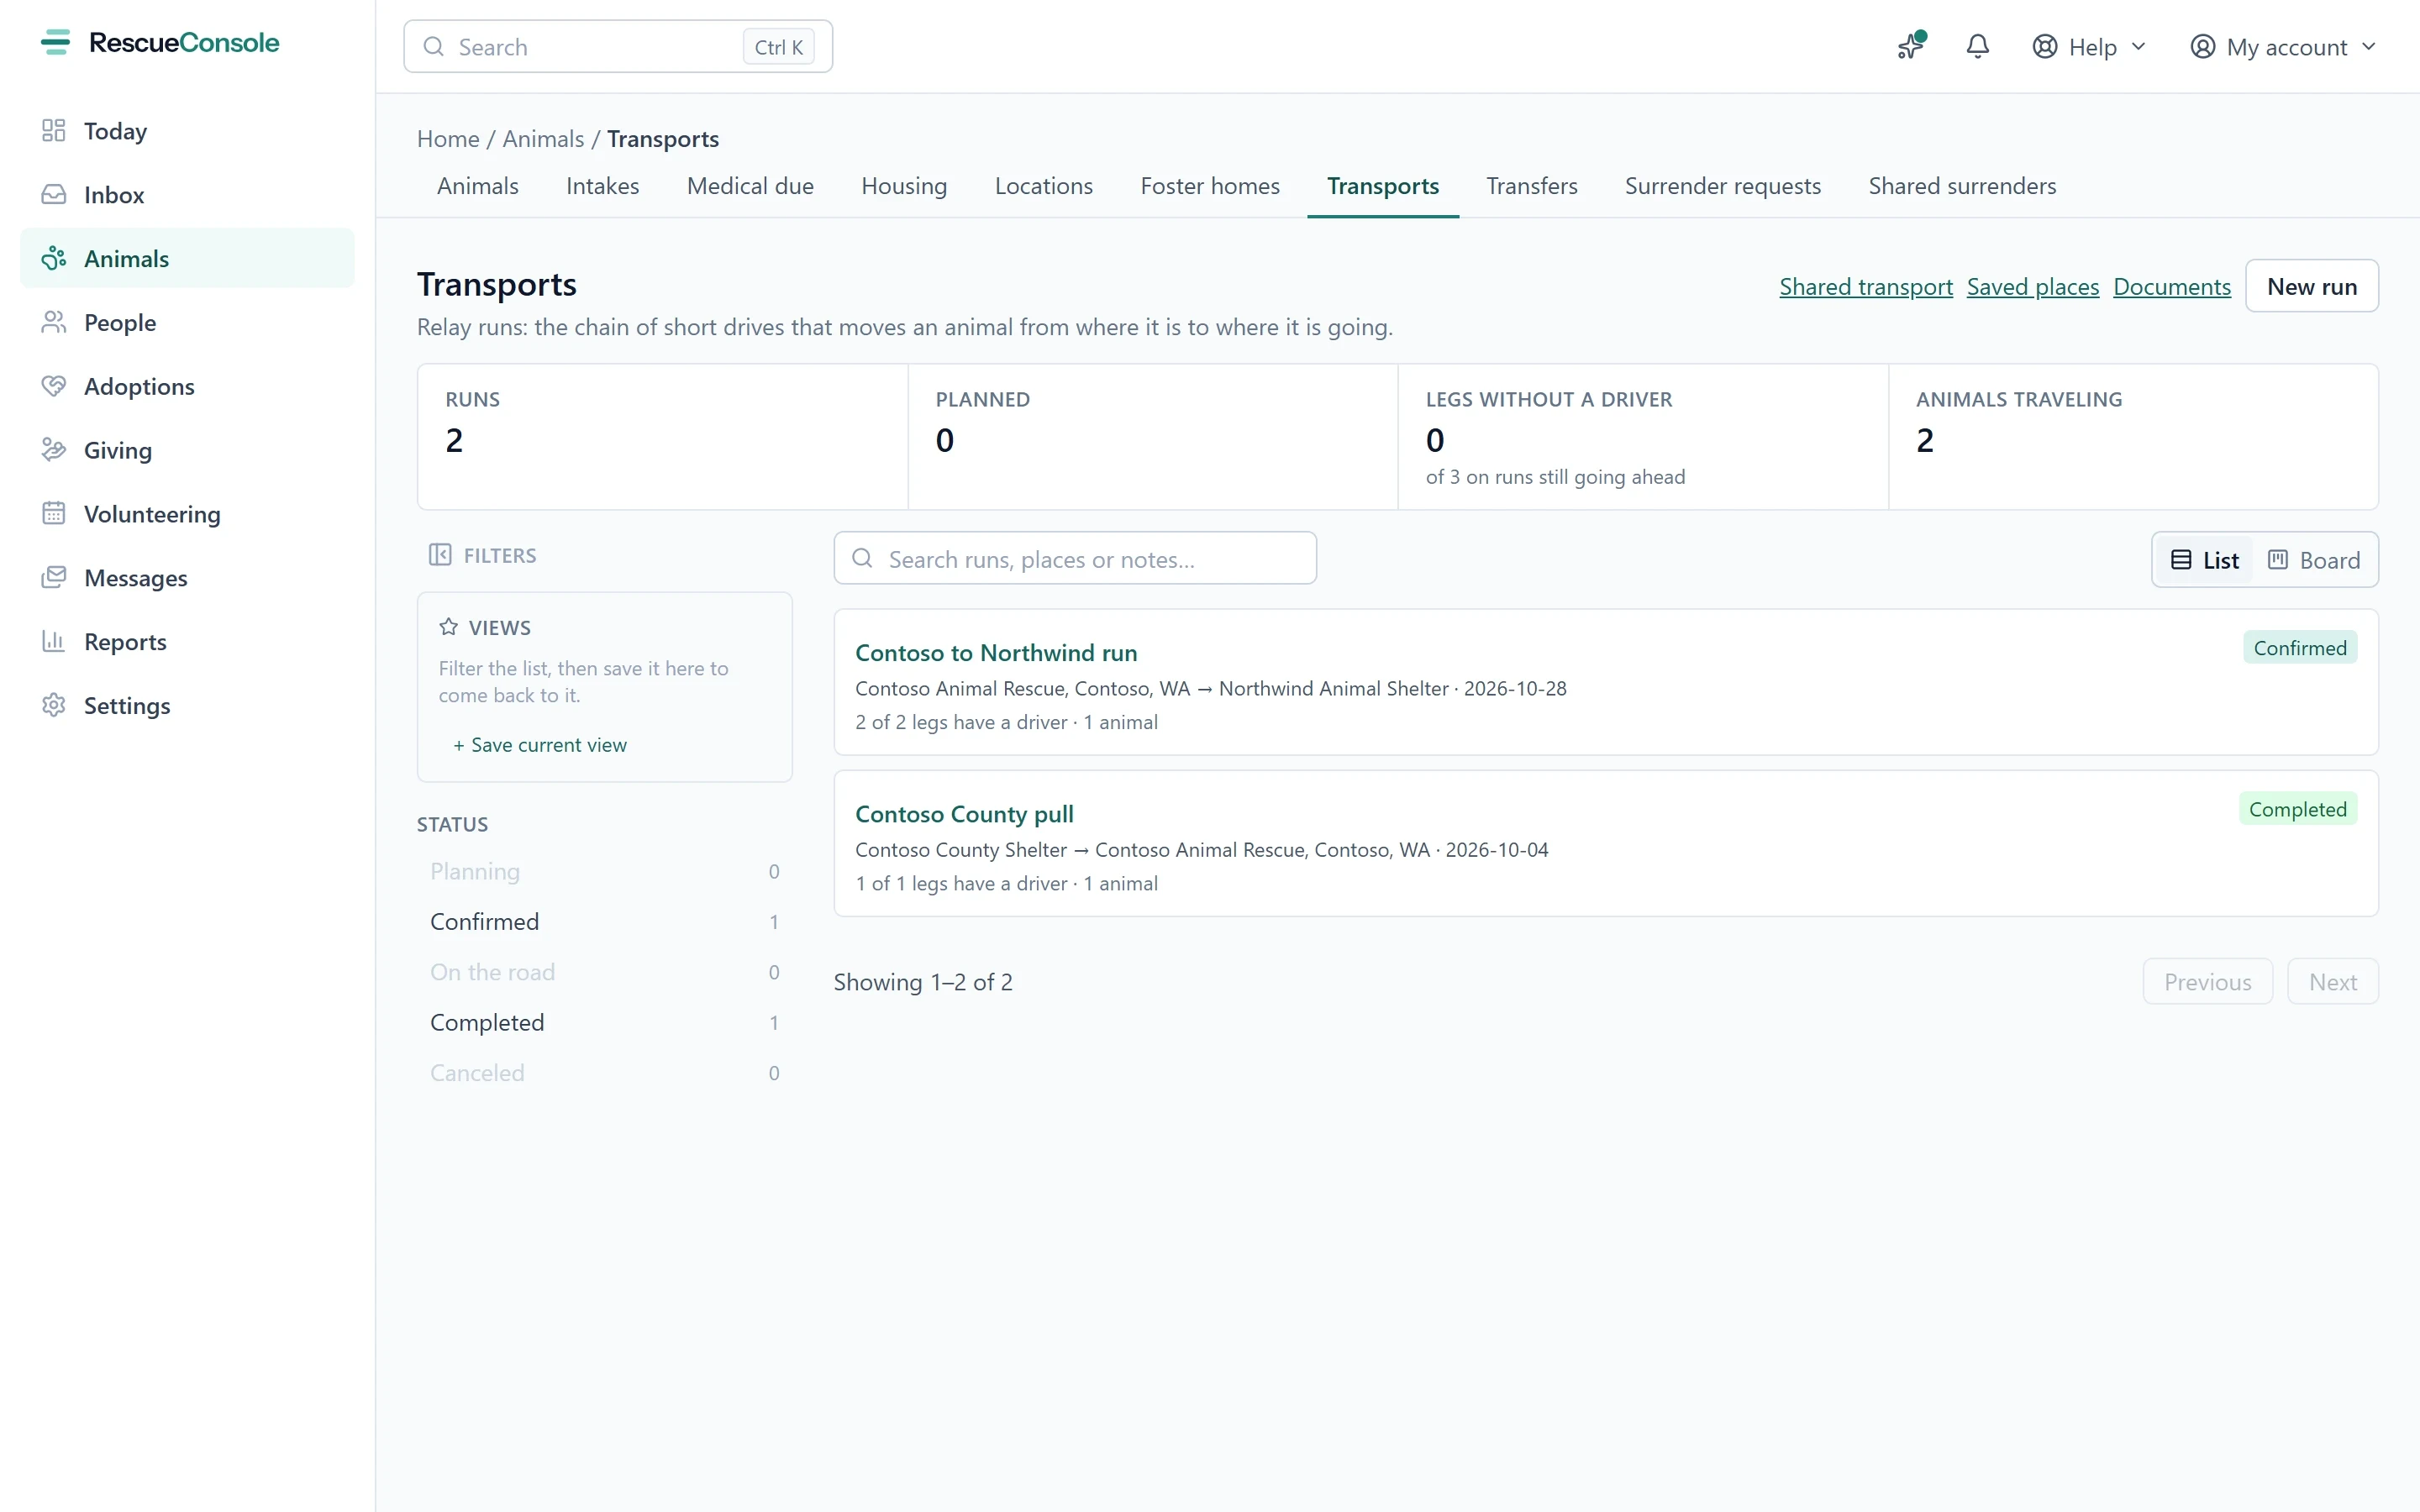Open Reports section
This screenshot has height=1512, width=2420.
pyautogui.click(x=187, y=642)
